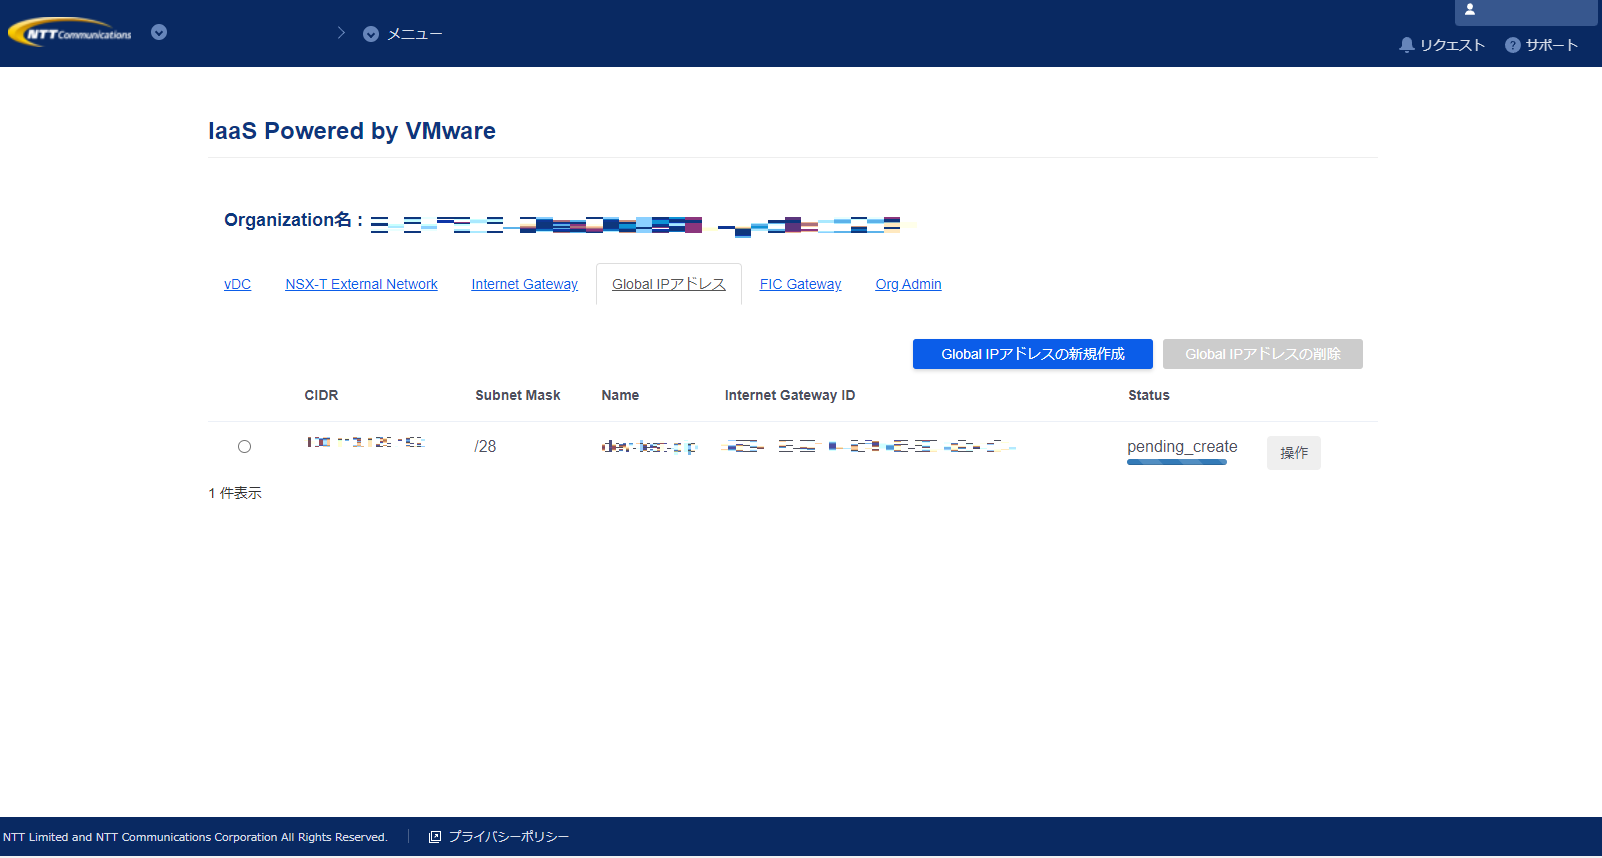Viewport: 1602px width, 858px height.
Task: Click Global IPアドレスの新規作成 button
Action: (1033, 354)
